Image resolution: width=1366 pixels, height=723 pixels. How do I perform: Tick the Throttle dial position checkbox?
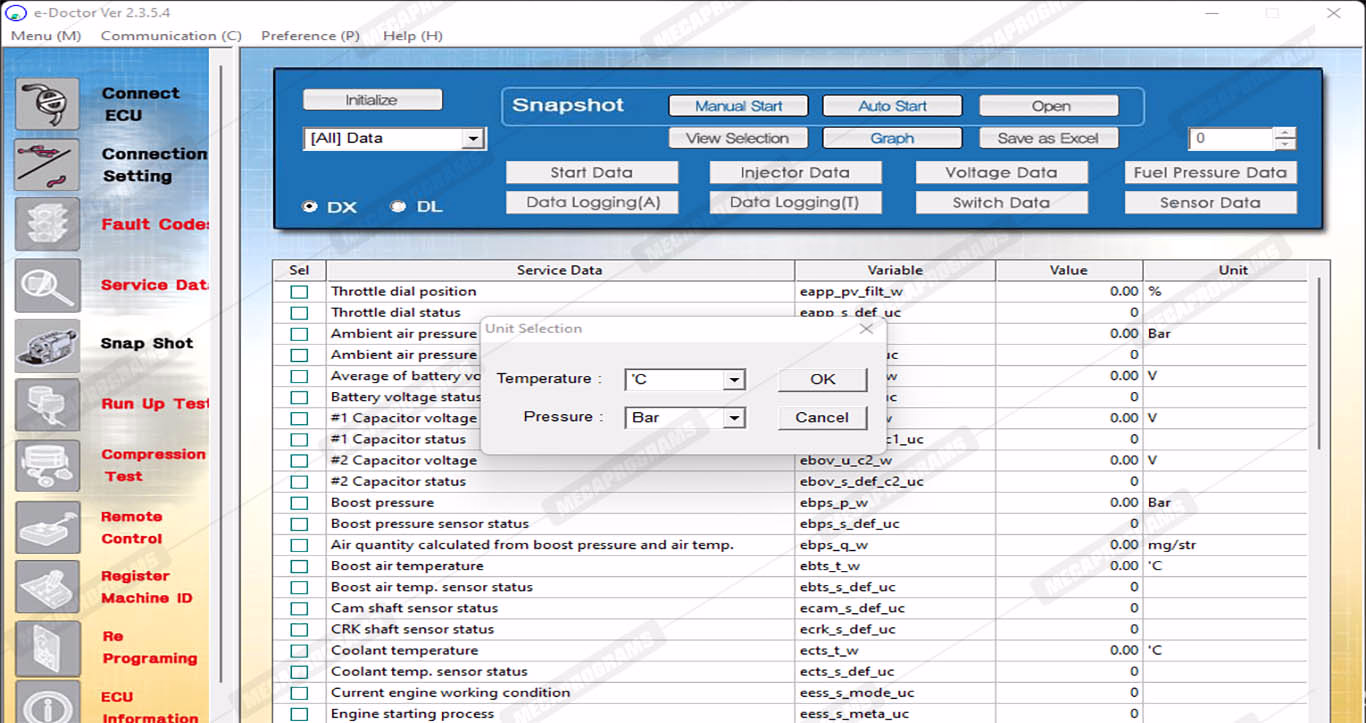299,292
